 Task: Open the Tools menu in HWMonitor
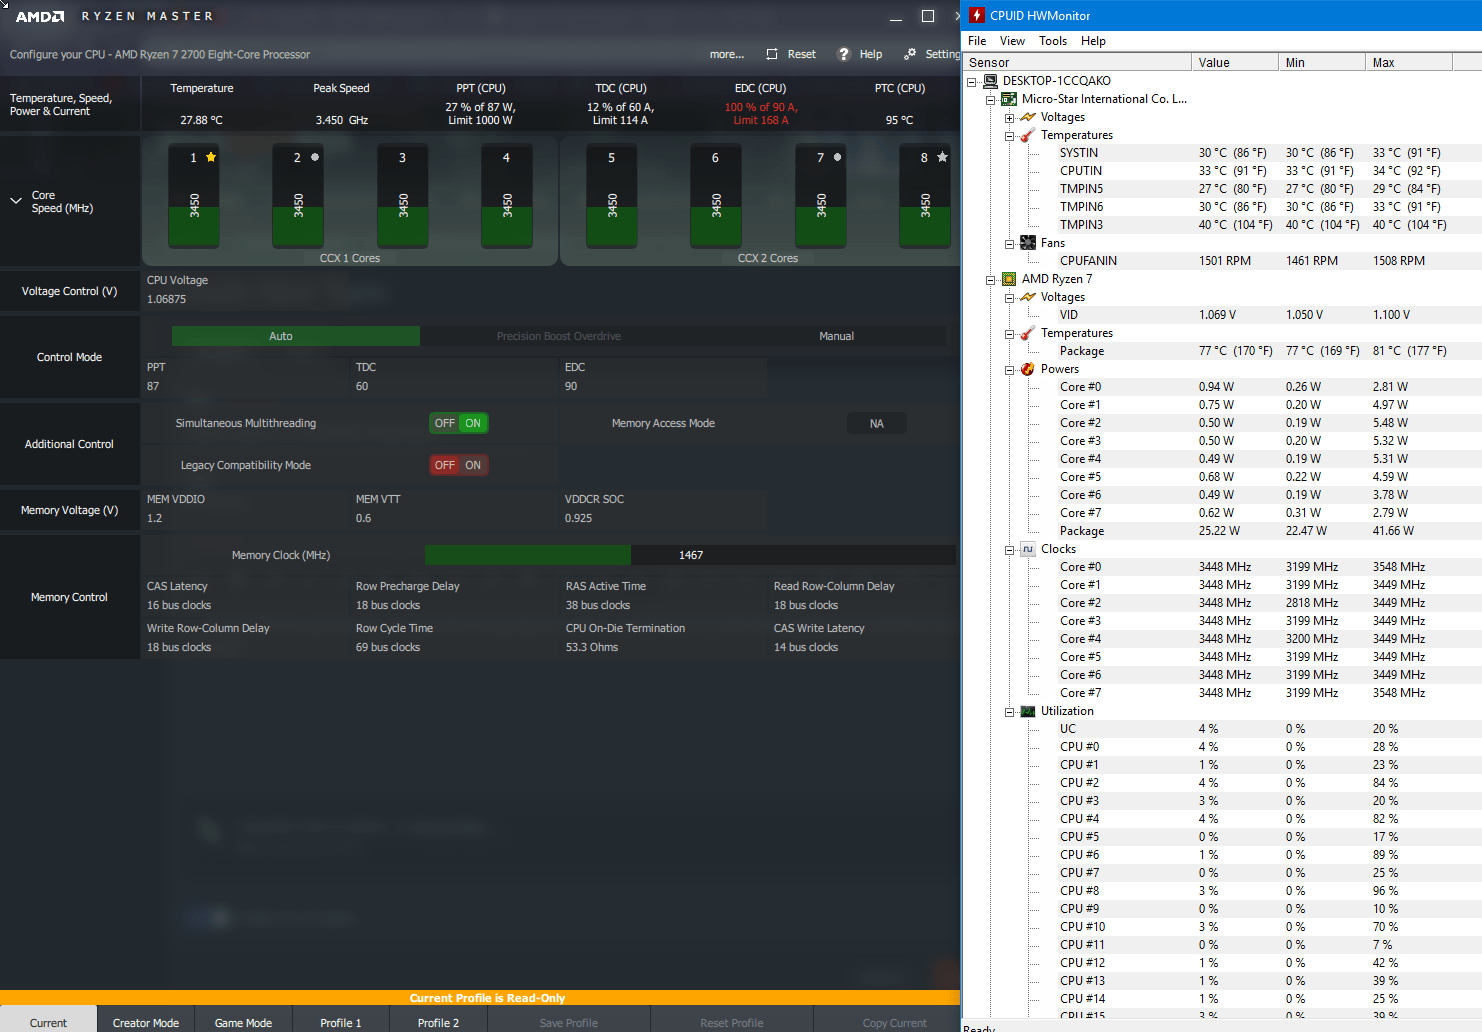(1052, 41)
